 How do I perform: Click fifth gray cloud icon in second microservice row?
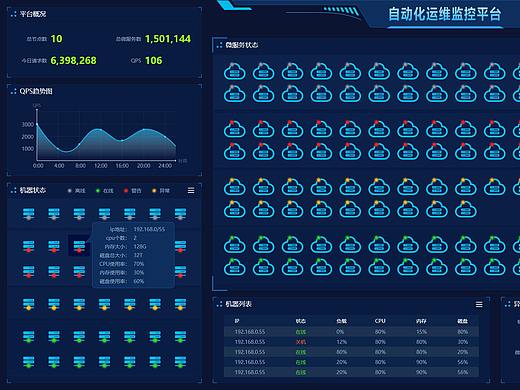coord(350,93)
